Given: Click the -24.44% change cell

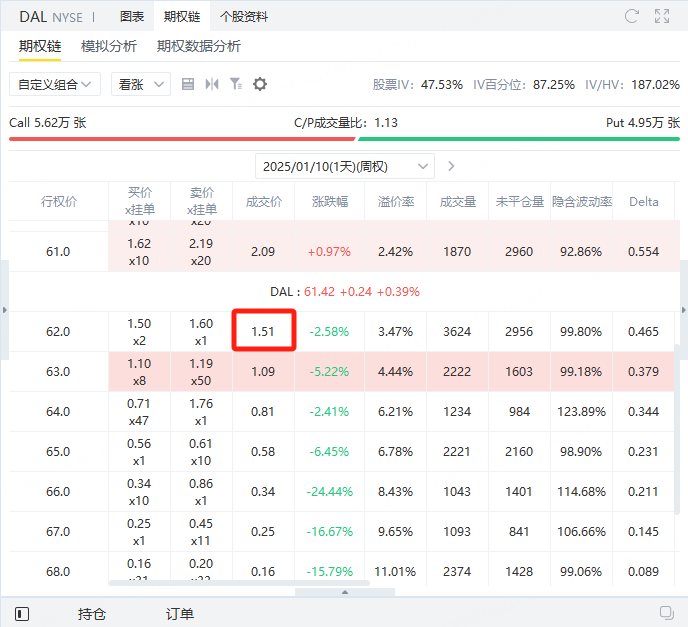Looking at the screenshot, I should pos(330,491).
